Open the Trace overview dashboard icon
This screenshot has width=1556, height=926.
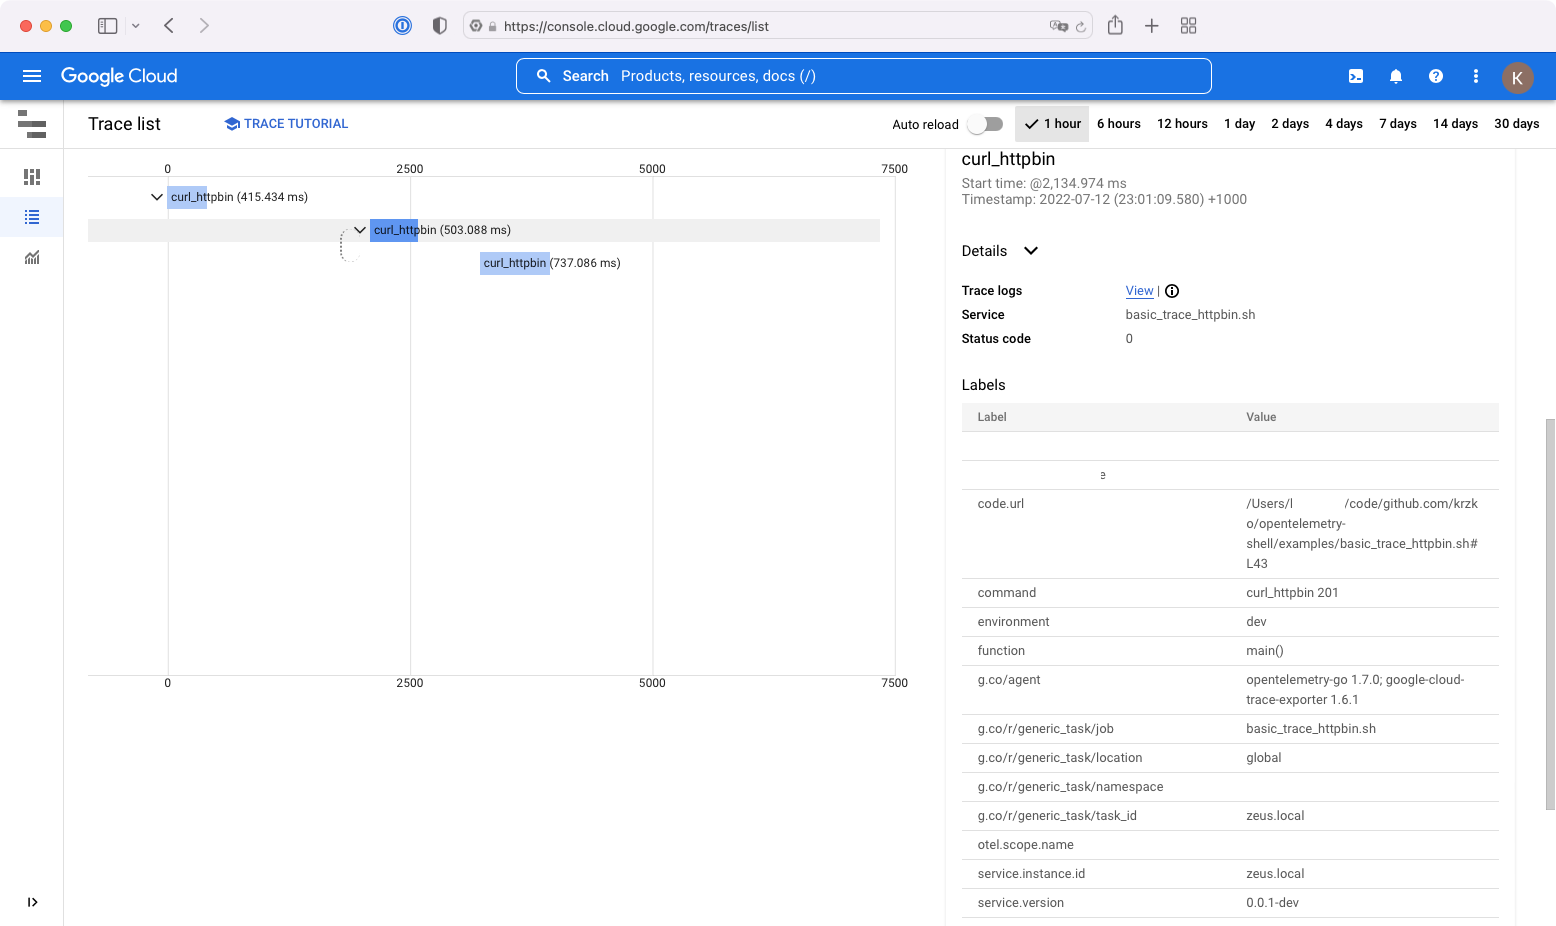[x=32, y=177]
